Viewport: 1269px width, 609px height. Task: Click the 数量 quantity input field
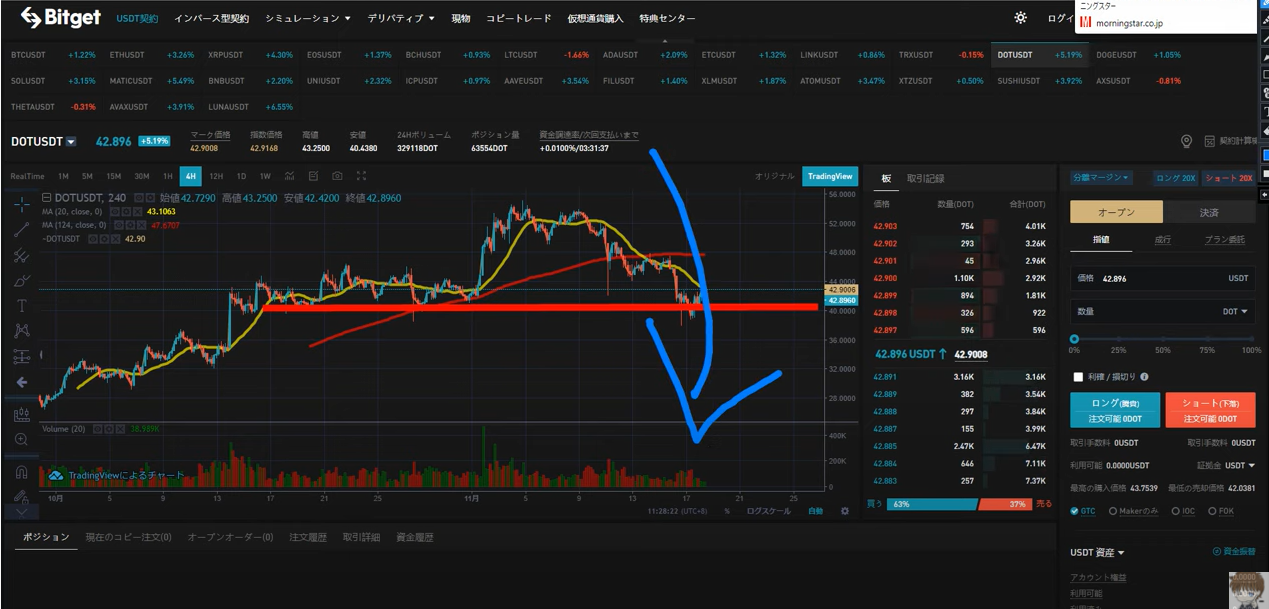1162,311
